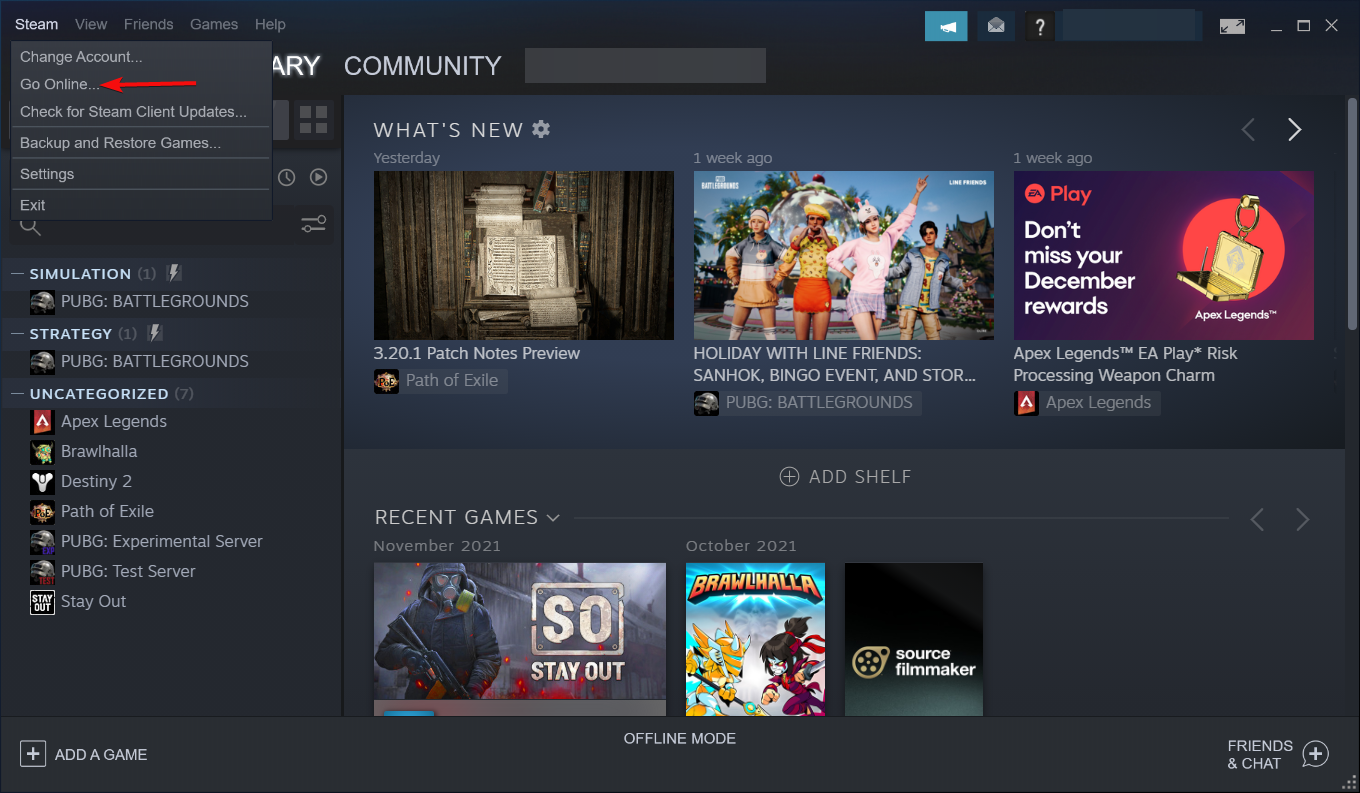Image resolution: width=1360 pixels, height=793 pixels.
Task: Open What's New gear settings
Action: (541, 129)
